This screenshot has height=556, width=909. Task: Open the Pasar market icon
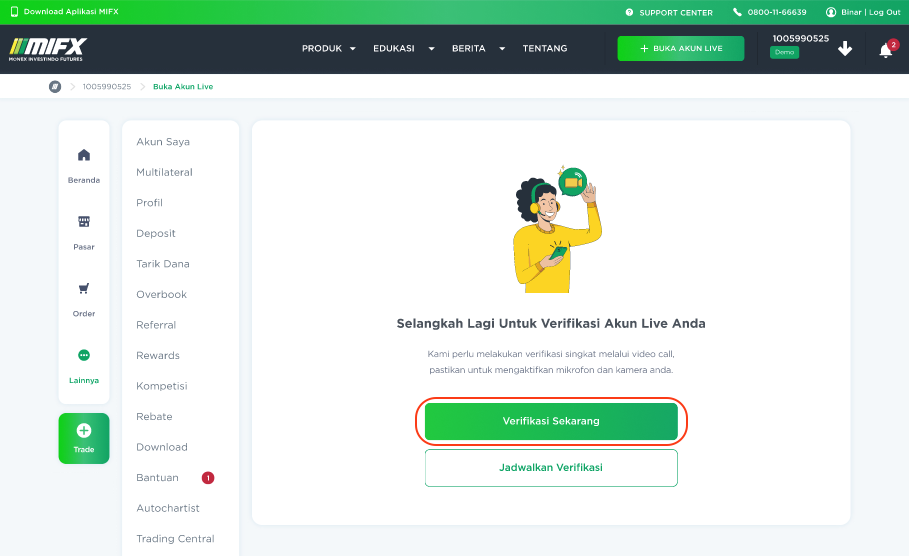coord(84,221)
